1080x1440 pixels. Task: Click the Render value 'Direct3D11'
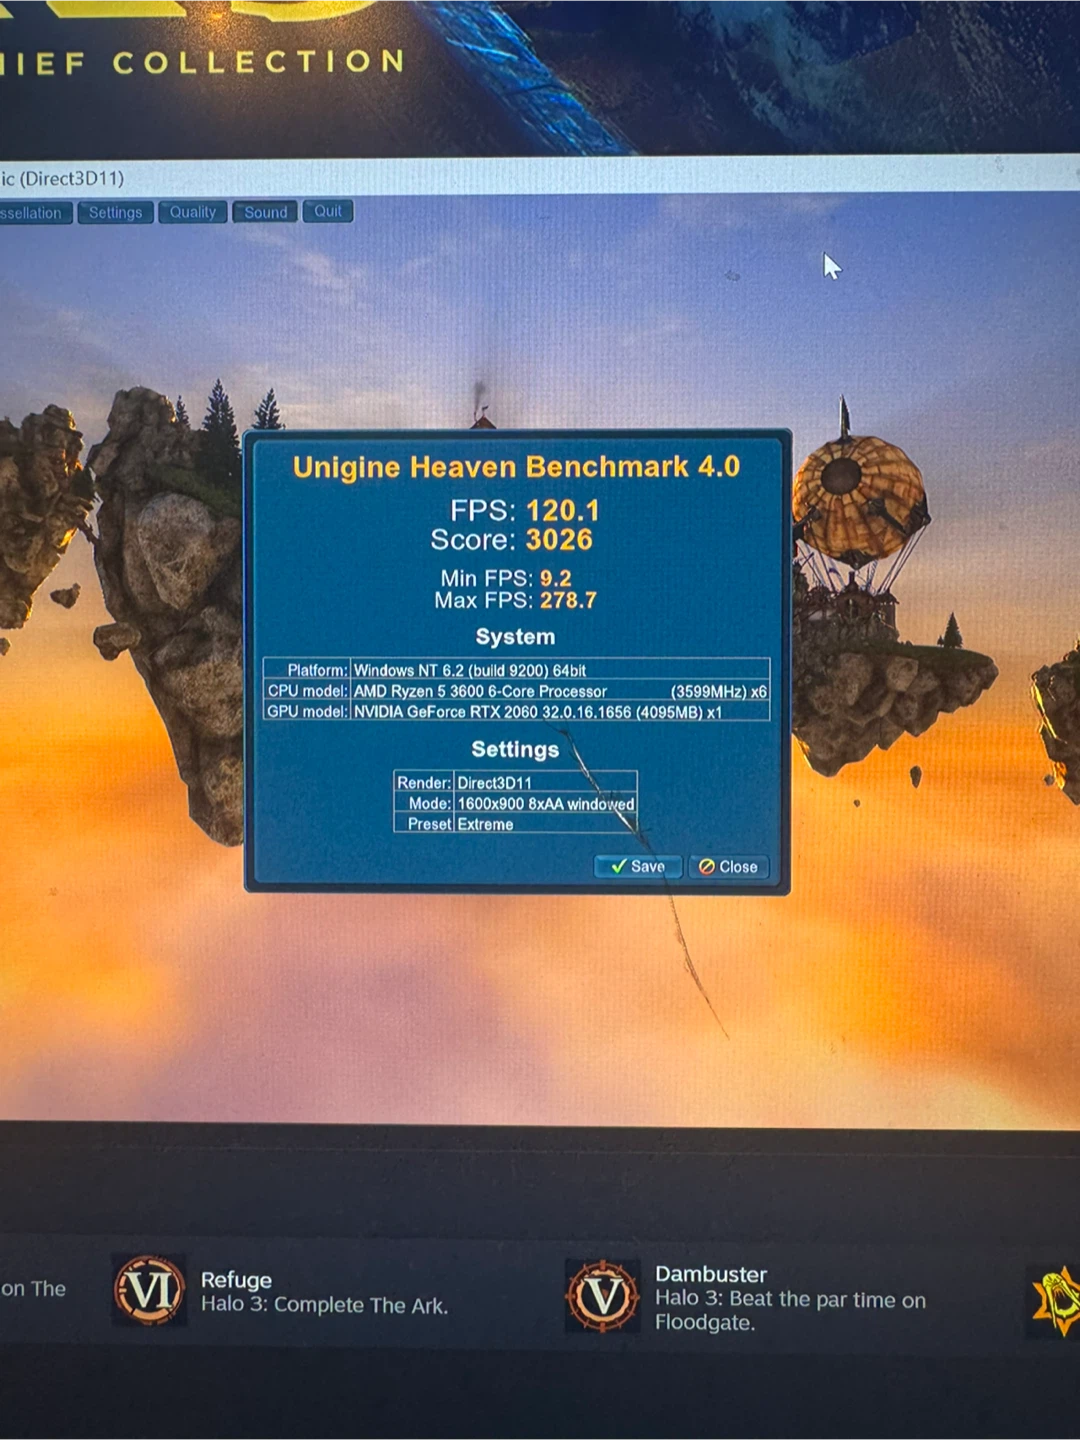tap(494, 783)
